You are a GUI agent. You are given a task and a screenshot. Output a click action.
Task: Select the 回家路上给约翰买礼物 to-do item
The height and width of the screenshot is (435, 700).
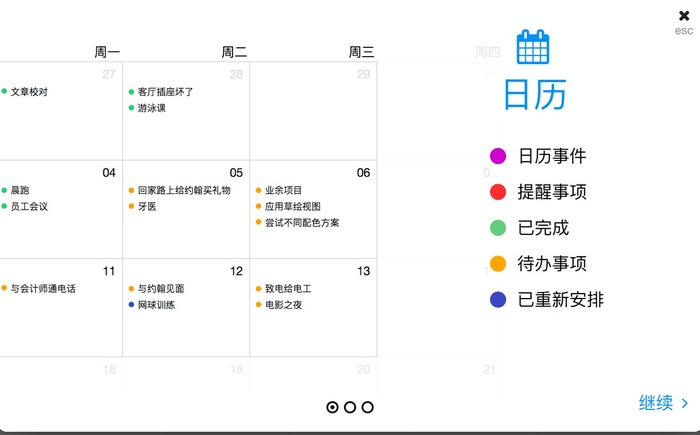click(x=183, y=190)
